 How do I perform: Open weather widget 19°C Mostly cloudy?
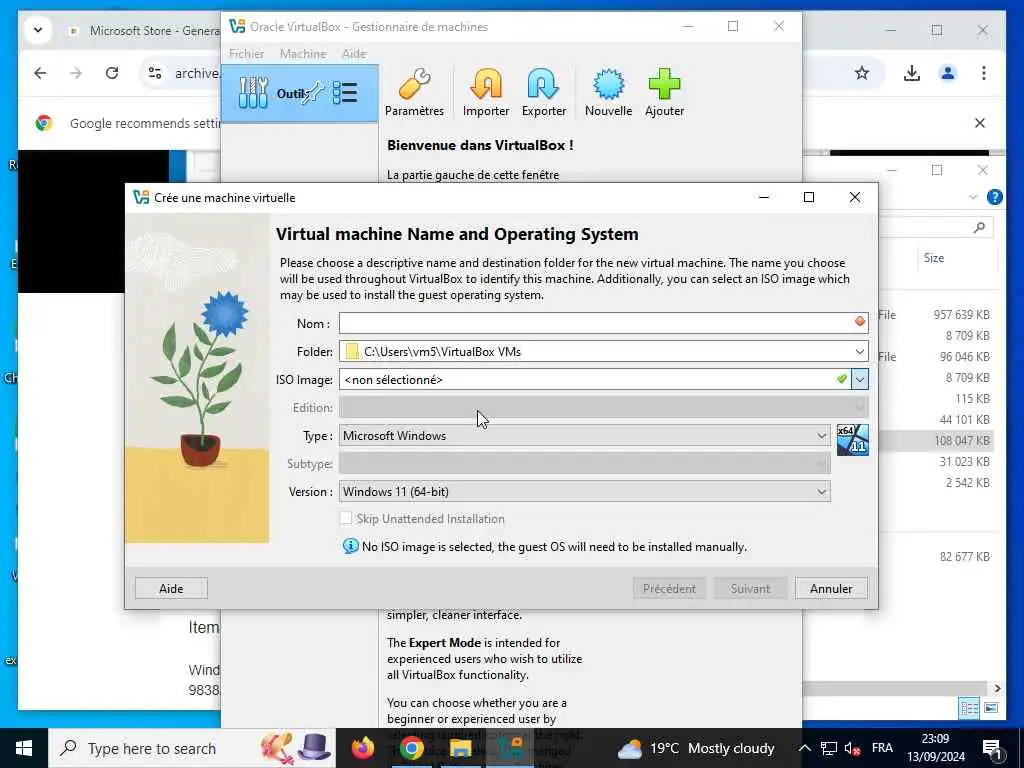click(696, 748)
